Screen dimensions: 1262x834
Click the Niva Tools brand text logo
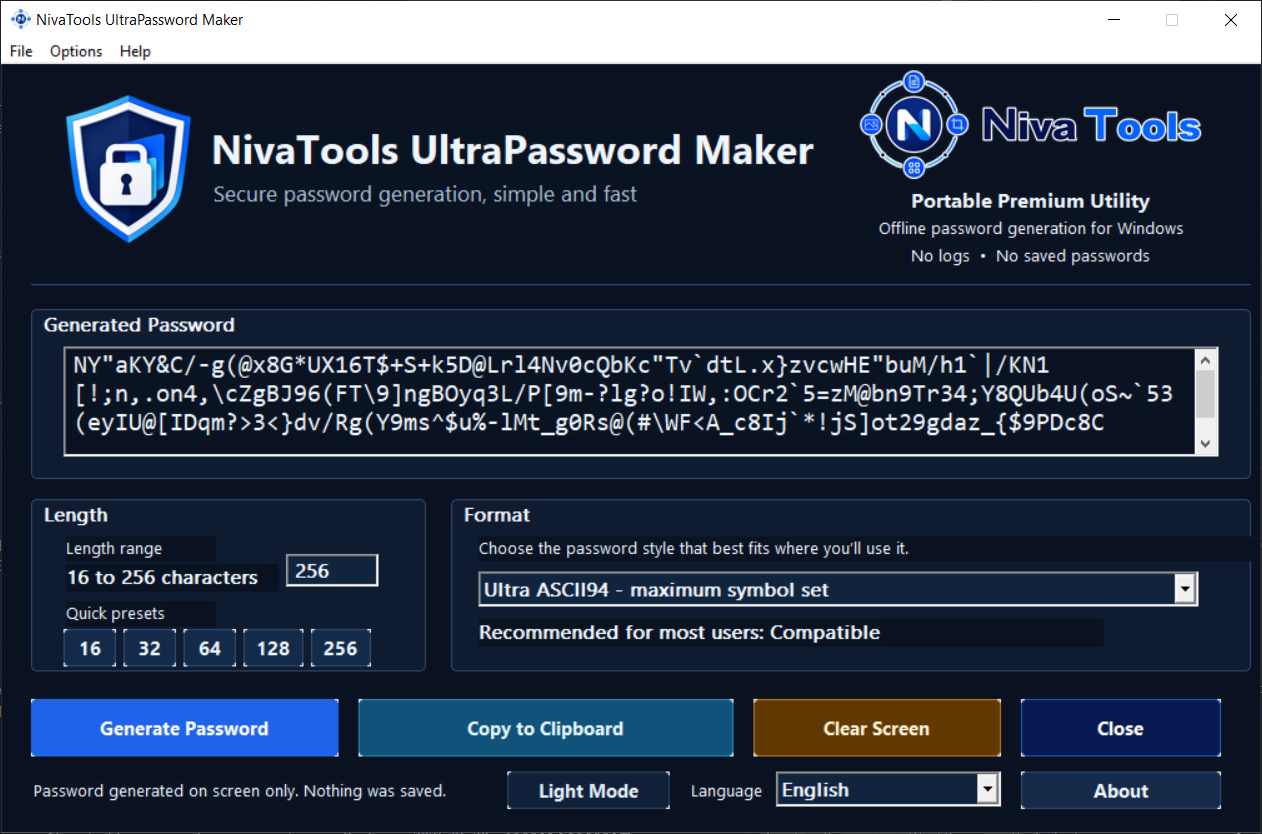click(1091, 126)
